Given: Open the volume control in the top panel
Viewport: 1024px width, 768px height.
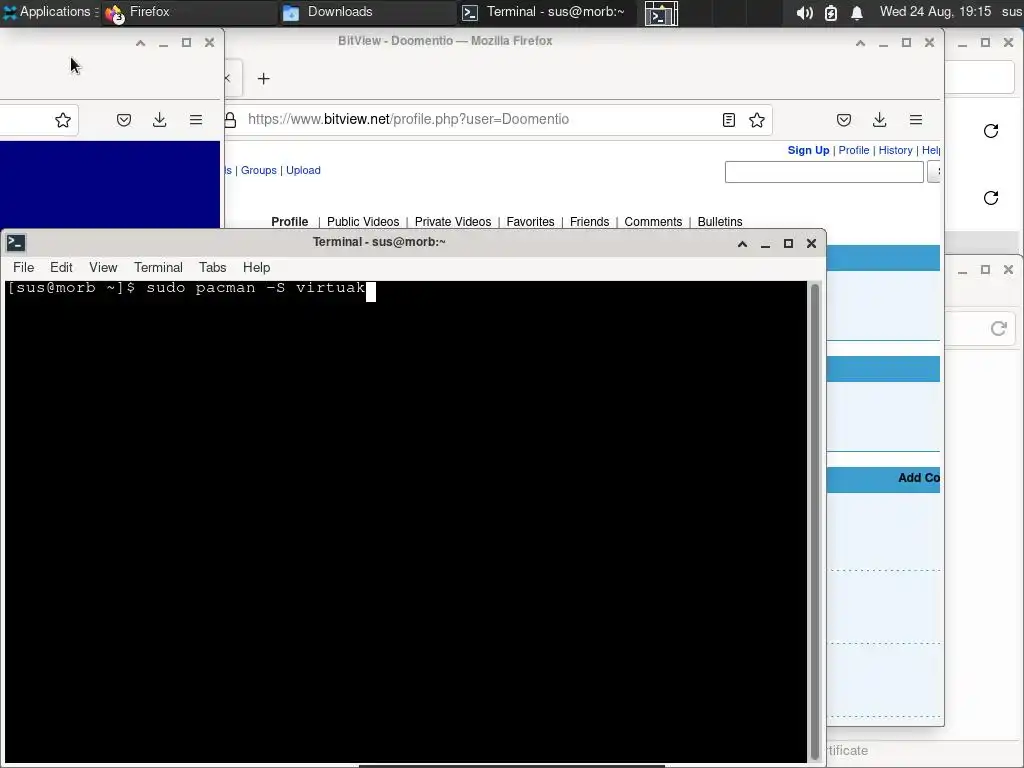Looking at the screenshot, I should tap(804, 12).
